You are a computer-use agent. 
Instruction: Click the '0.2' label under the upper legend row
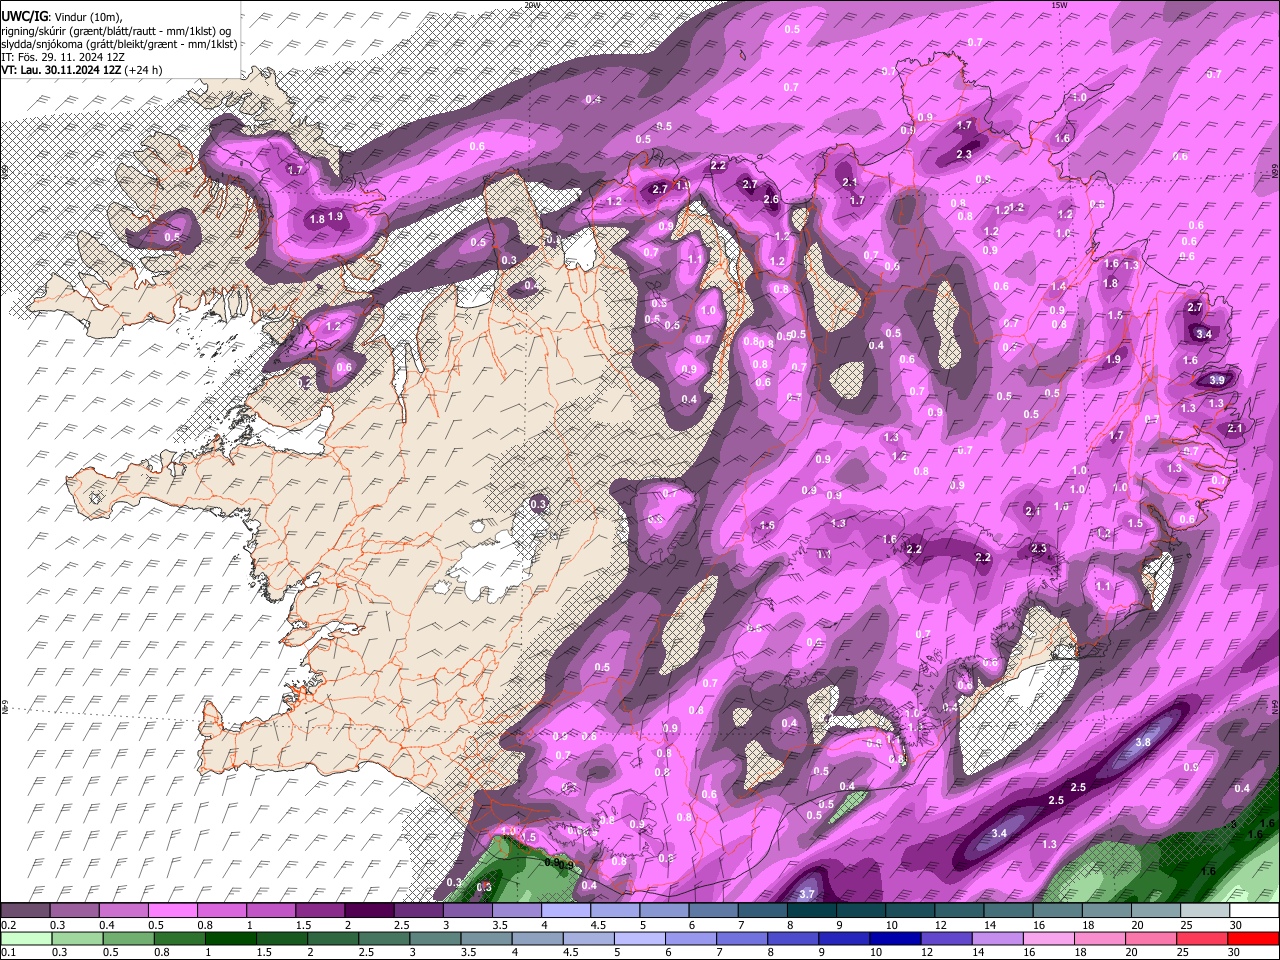(x=8, y=925)
